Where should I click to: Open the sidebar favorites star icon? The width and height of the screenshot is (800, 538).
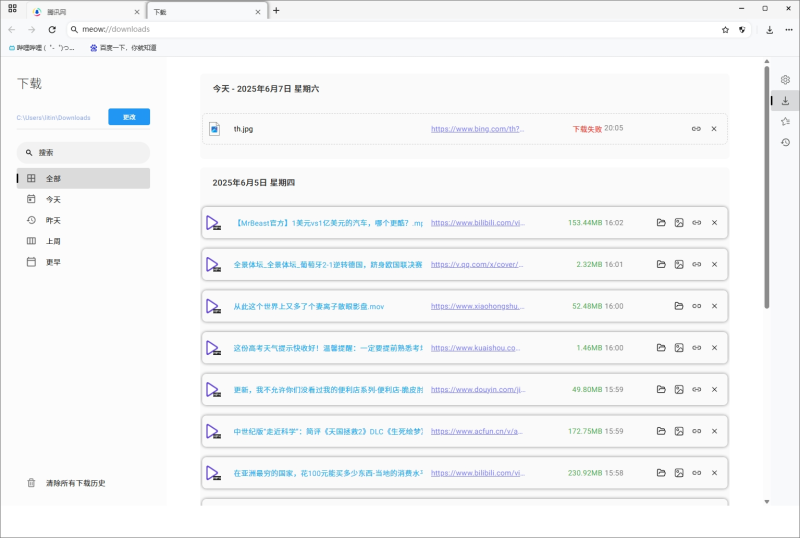click(785, 121)
